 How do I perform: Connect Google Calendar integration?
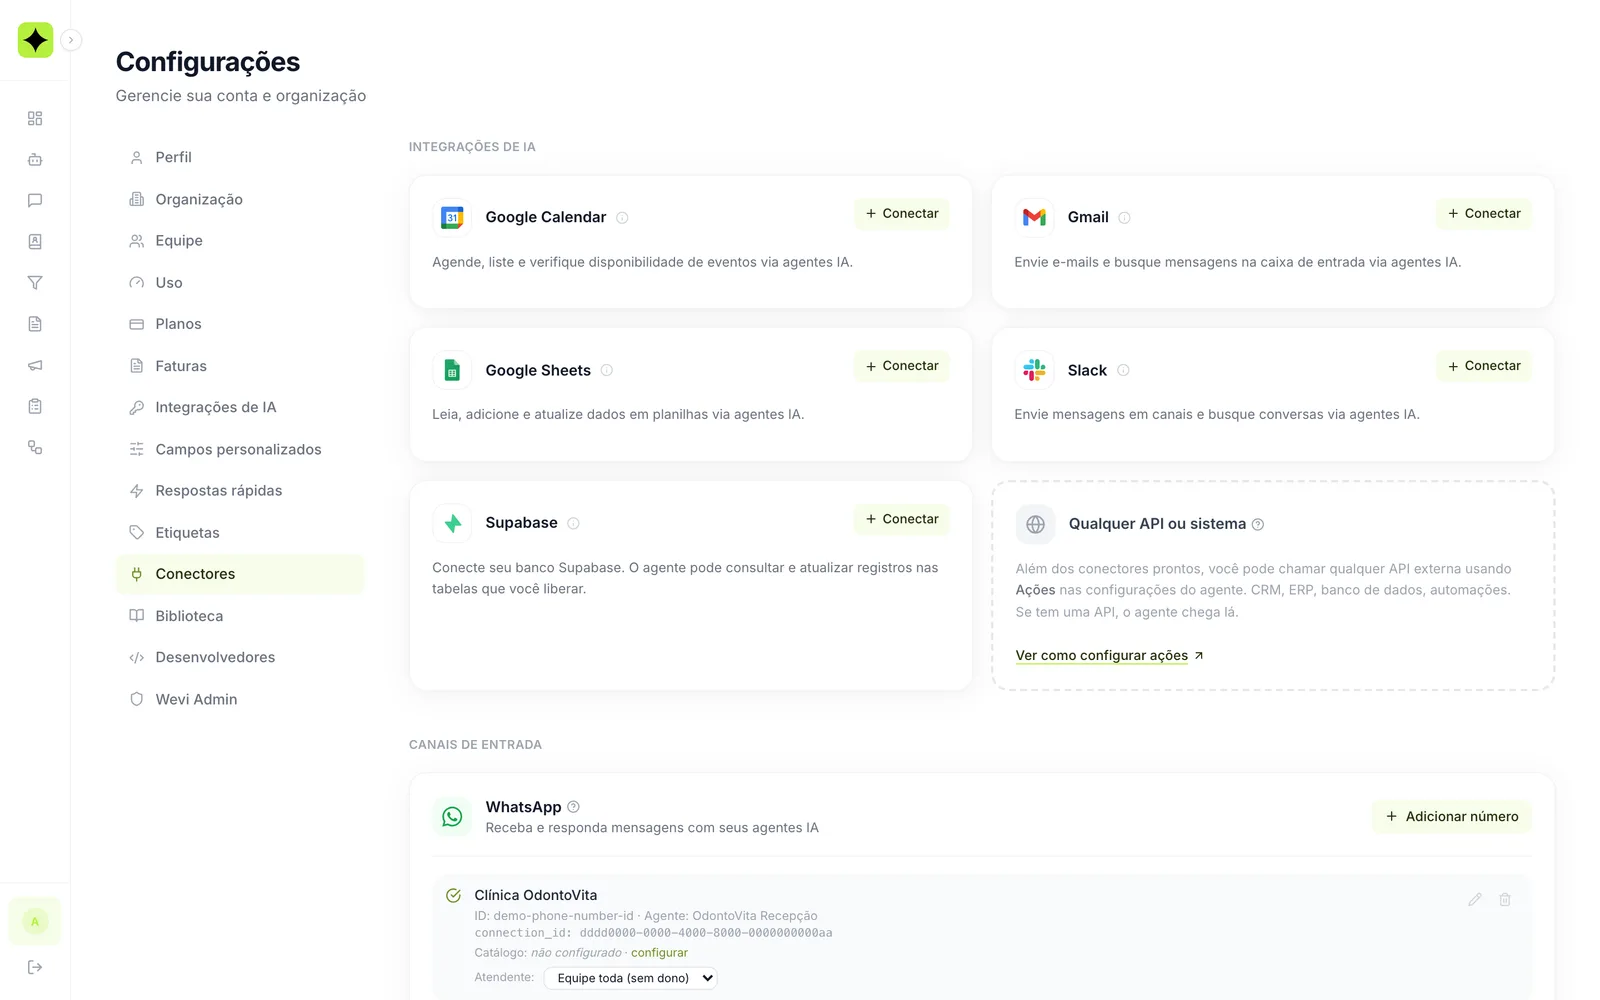point(901,214)
